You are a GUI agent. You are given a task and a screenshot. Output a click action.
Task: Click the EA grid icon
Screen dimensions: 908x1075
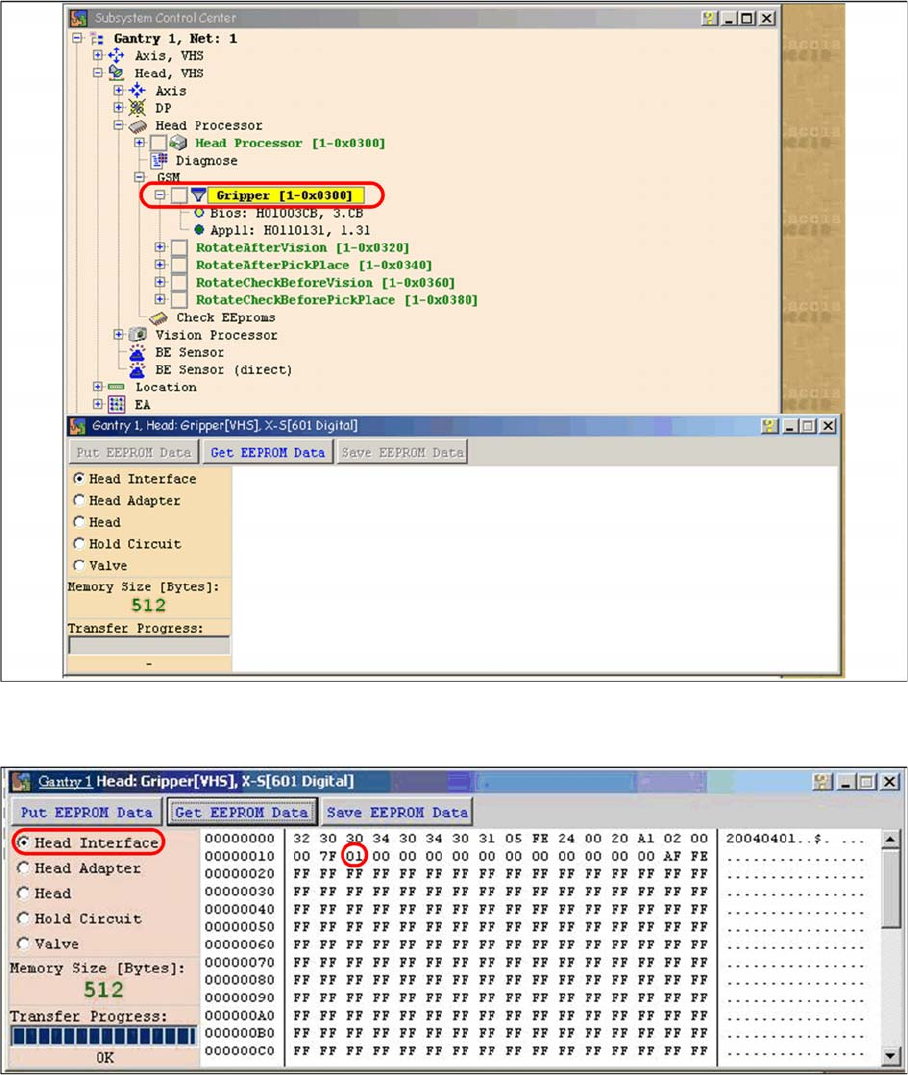point(117,404)
